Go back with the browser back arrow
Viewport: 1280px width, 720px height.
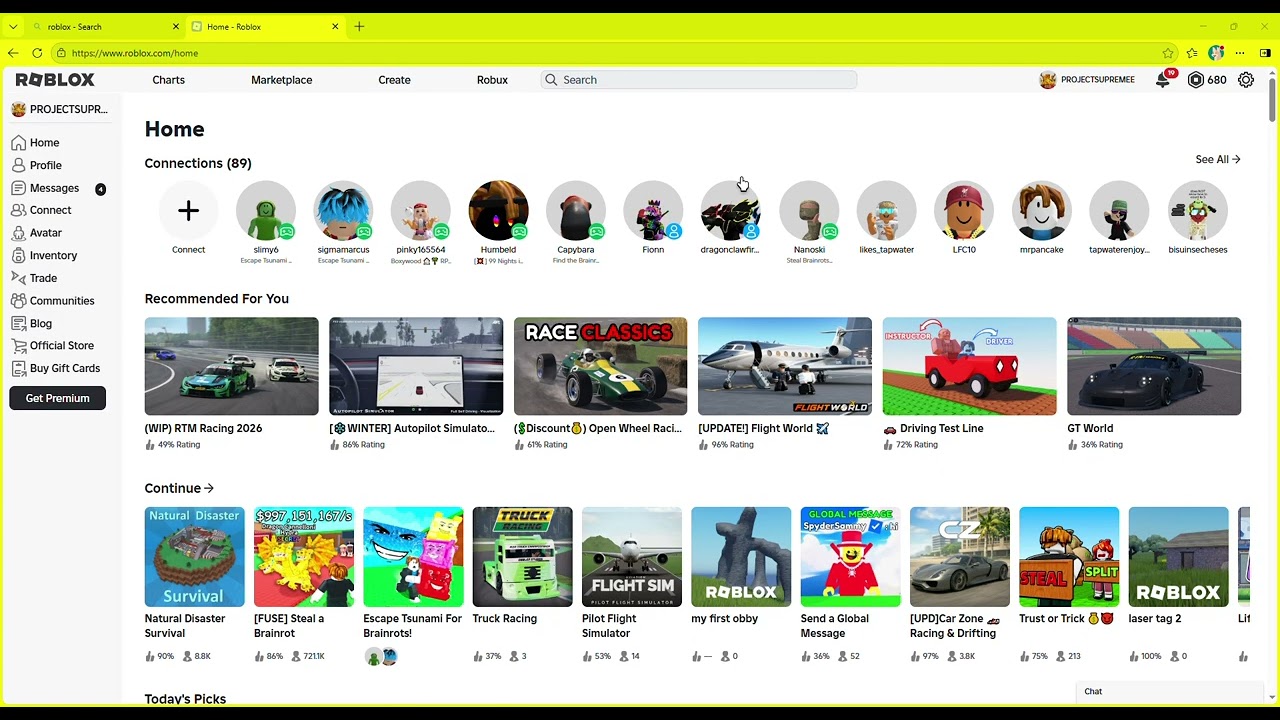[13, 53]
